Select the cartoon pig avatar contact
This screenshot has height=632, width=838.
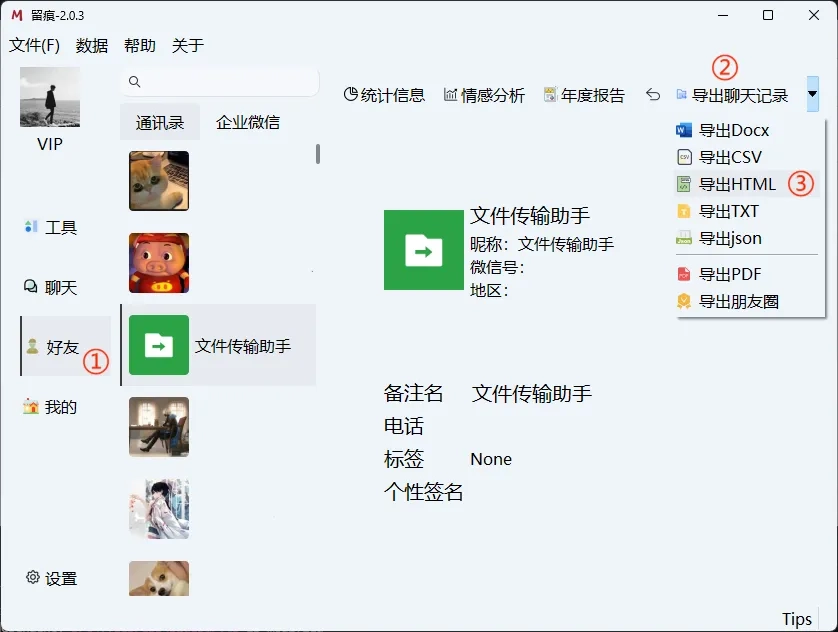[159, 263]
